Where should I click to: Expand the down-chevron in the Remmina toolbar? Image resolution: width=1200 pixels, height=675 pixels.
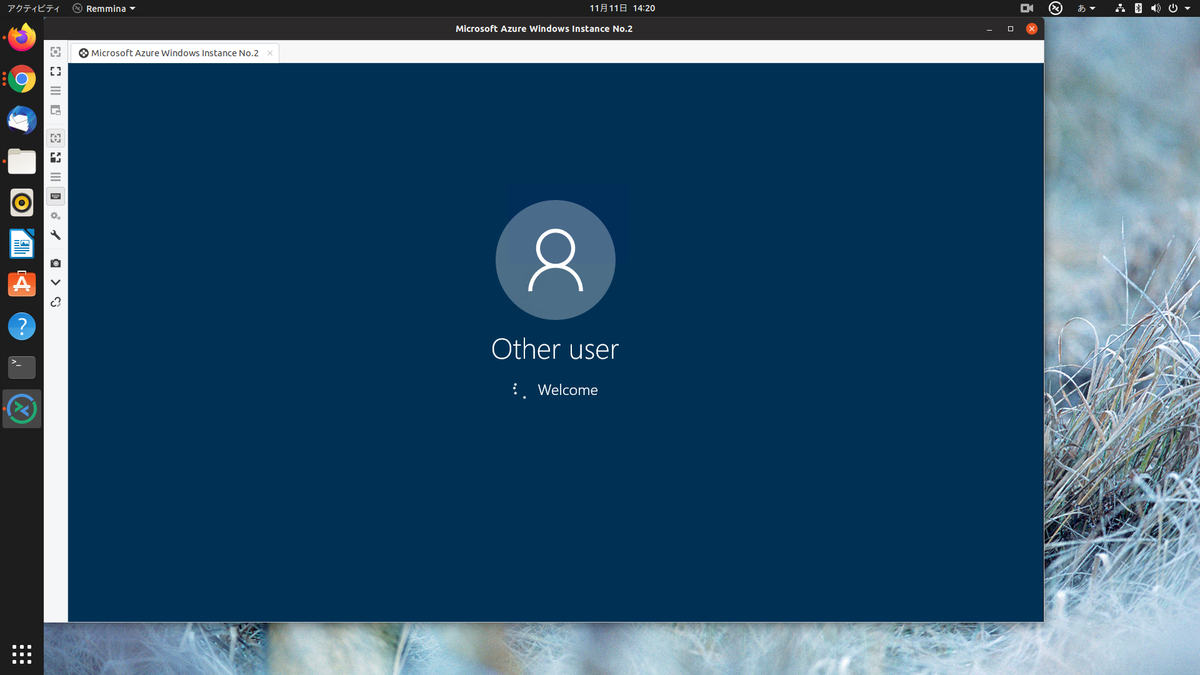55,281
